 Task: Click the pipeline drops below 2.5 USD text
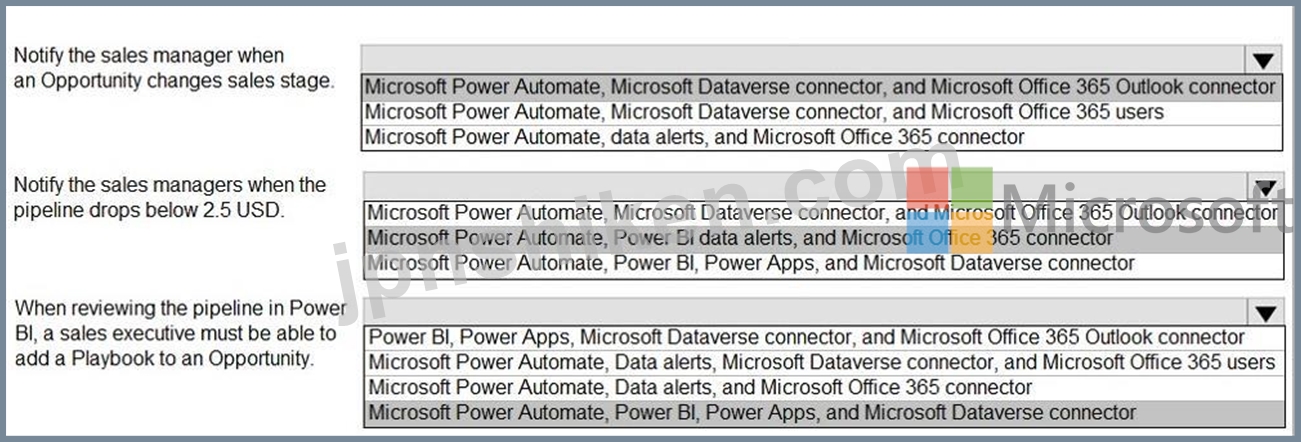[x=170, y=197]
